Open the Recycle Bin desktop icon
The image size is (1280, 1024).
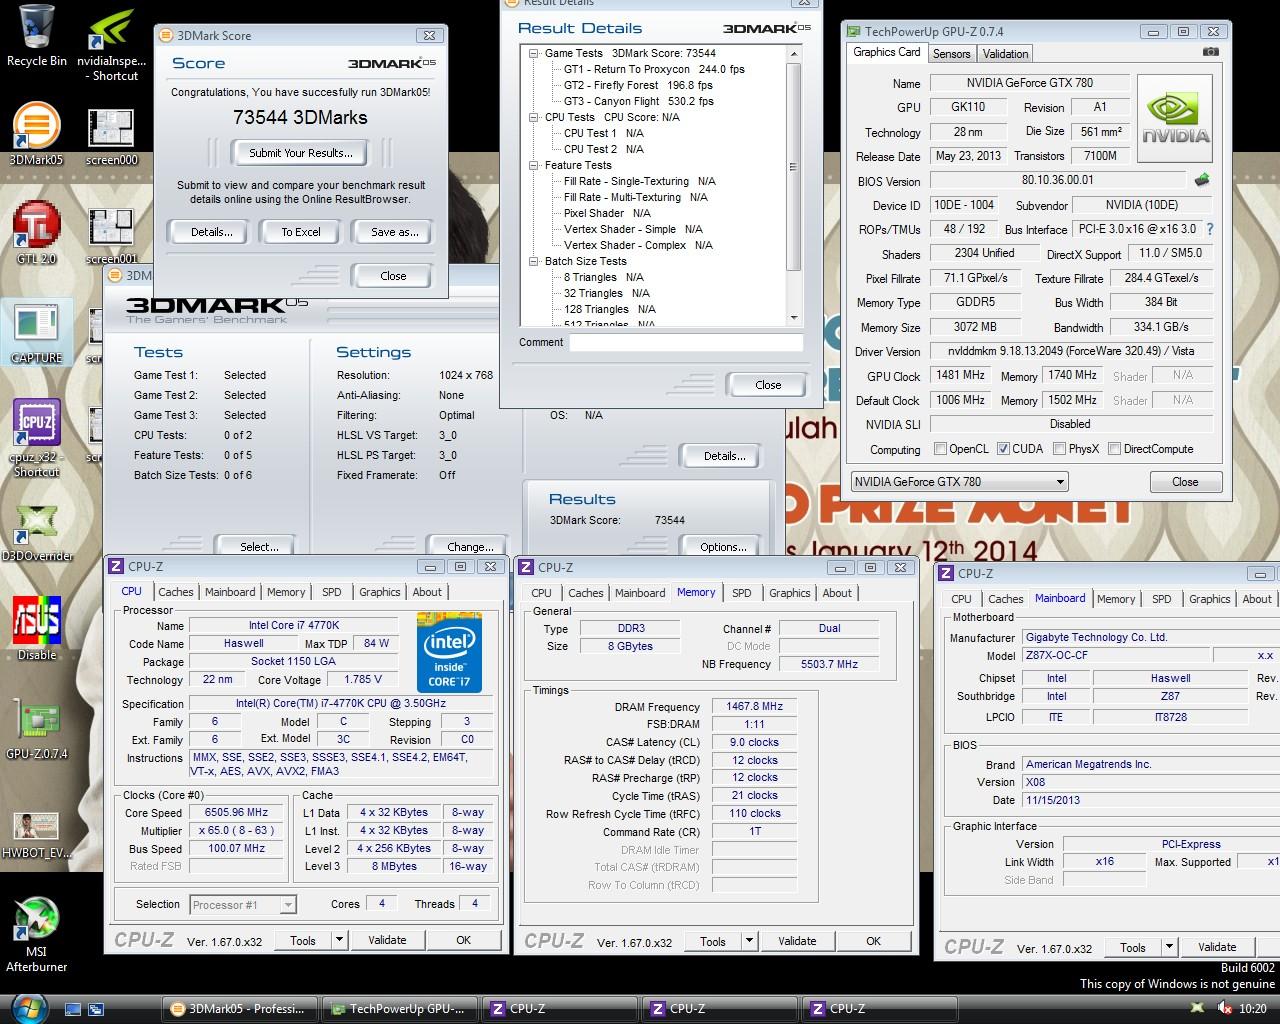37,35
